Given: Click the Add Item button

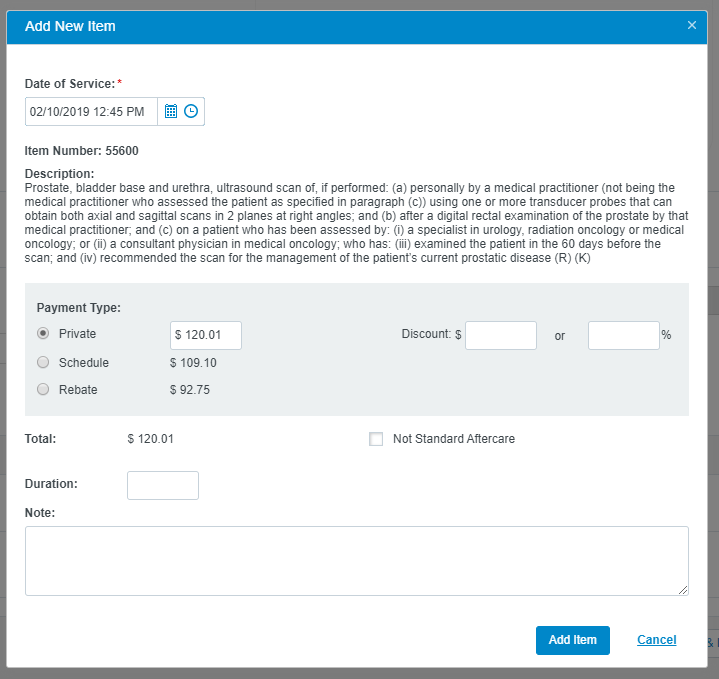Looking at the screenshot, I should coord(573,640).
